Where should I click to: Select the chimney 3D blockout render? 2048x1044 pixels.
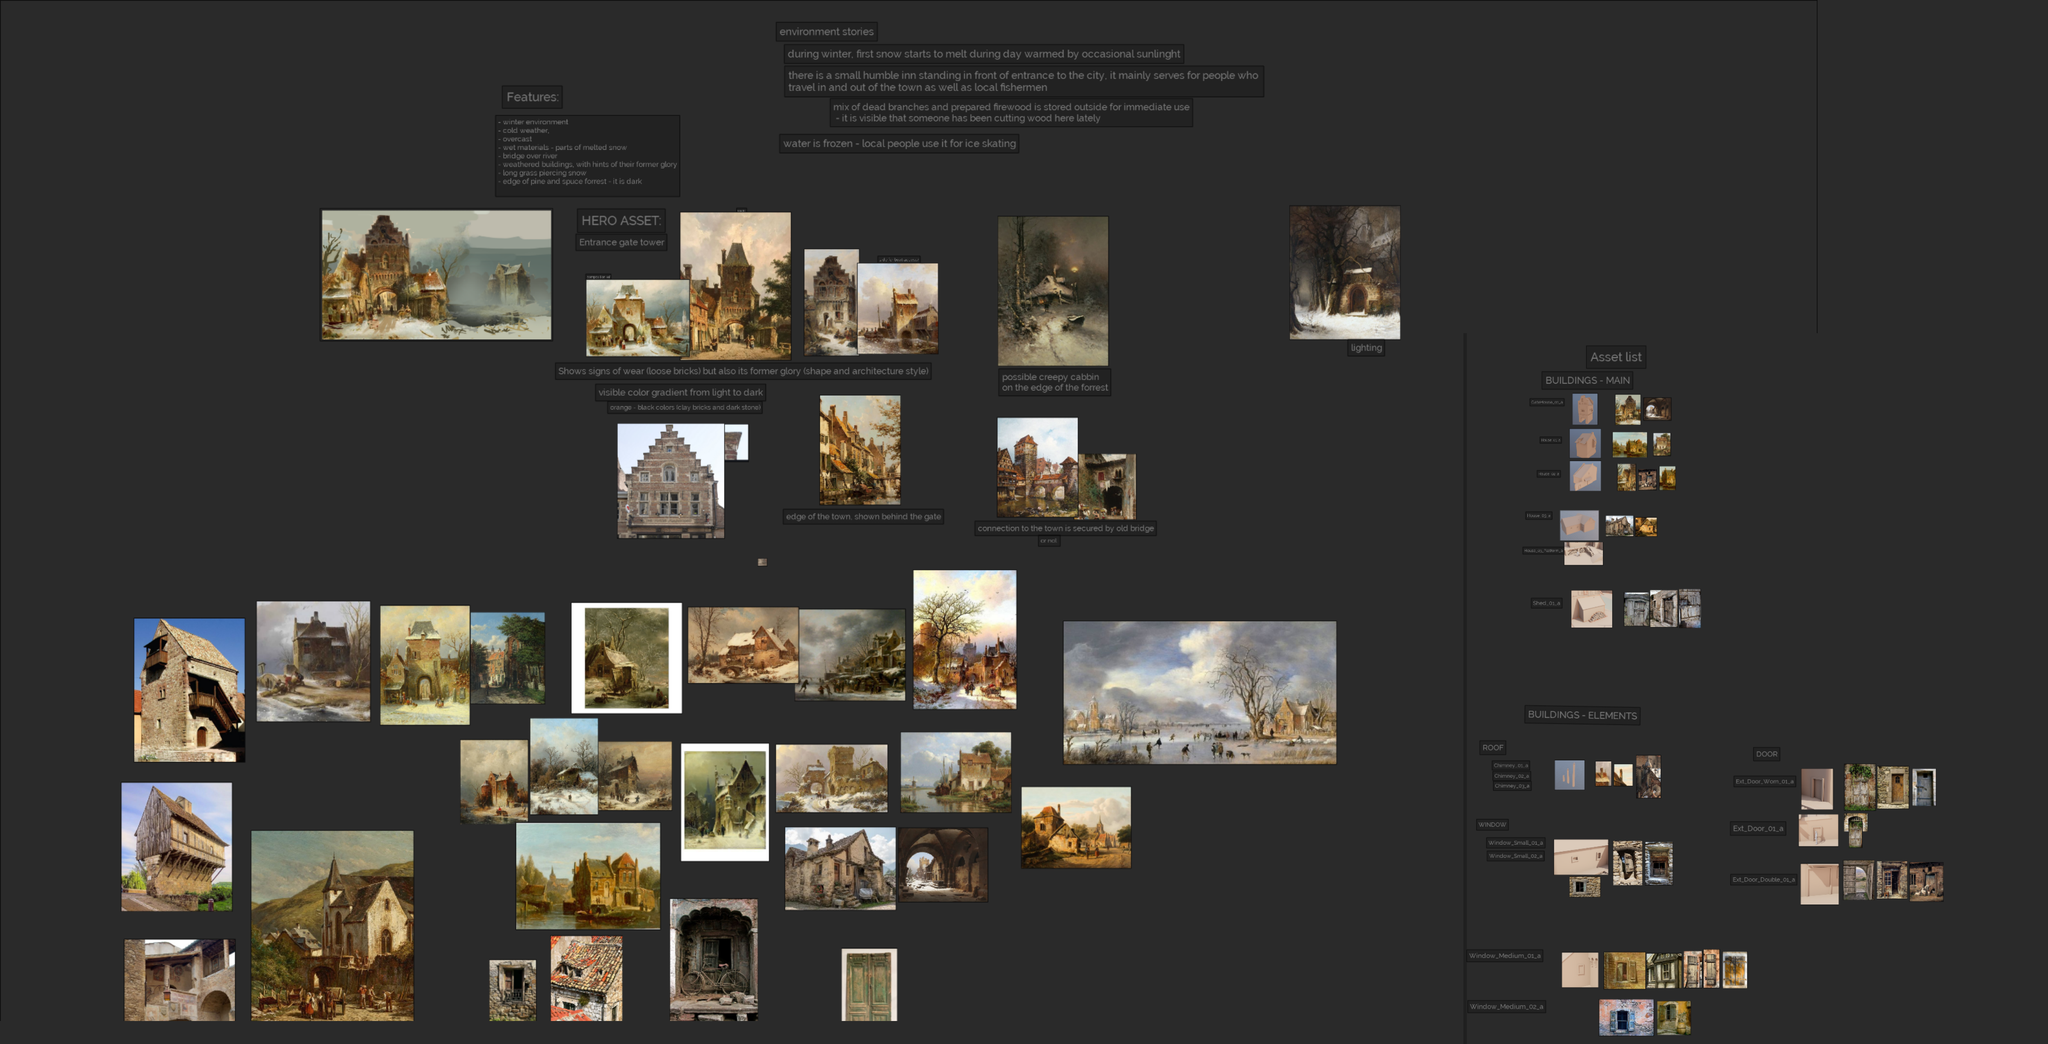pyautogui.click(x=1569, y=775)
